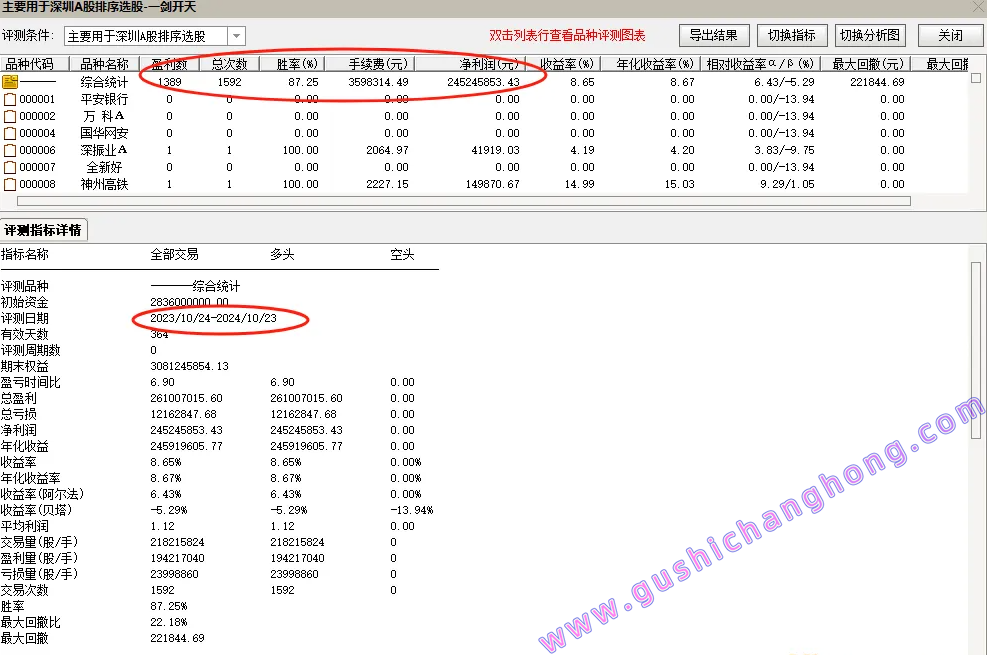Viewport: 987px width, 655px height.
Task: Click the 多头 column heading
Action: tap(282, 254)
